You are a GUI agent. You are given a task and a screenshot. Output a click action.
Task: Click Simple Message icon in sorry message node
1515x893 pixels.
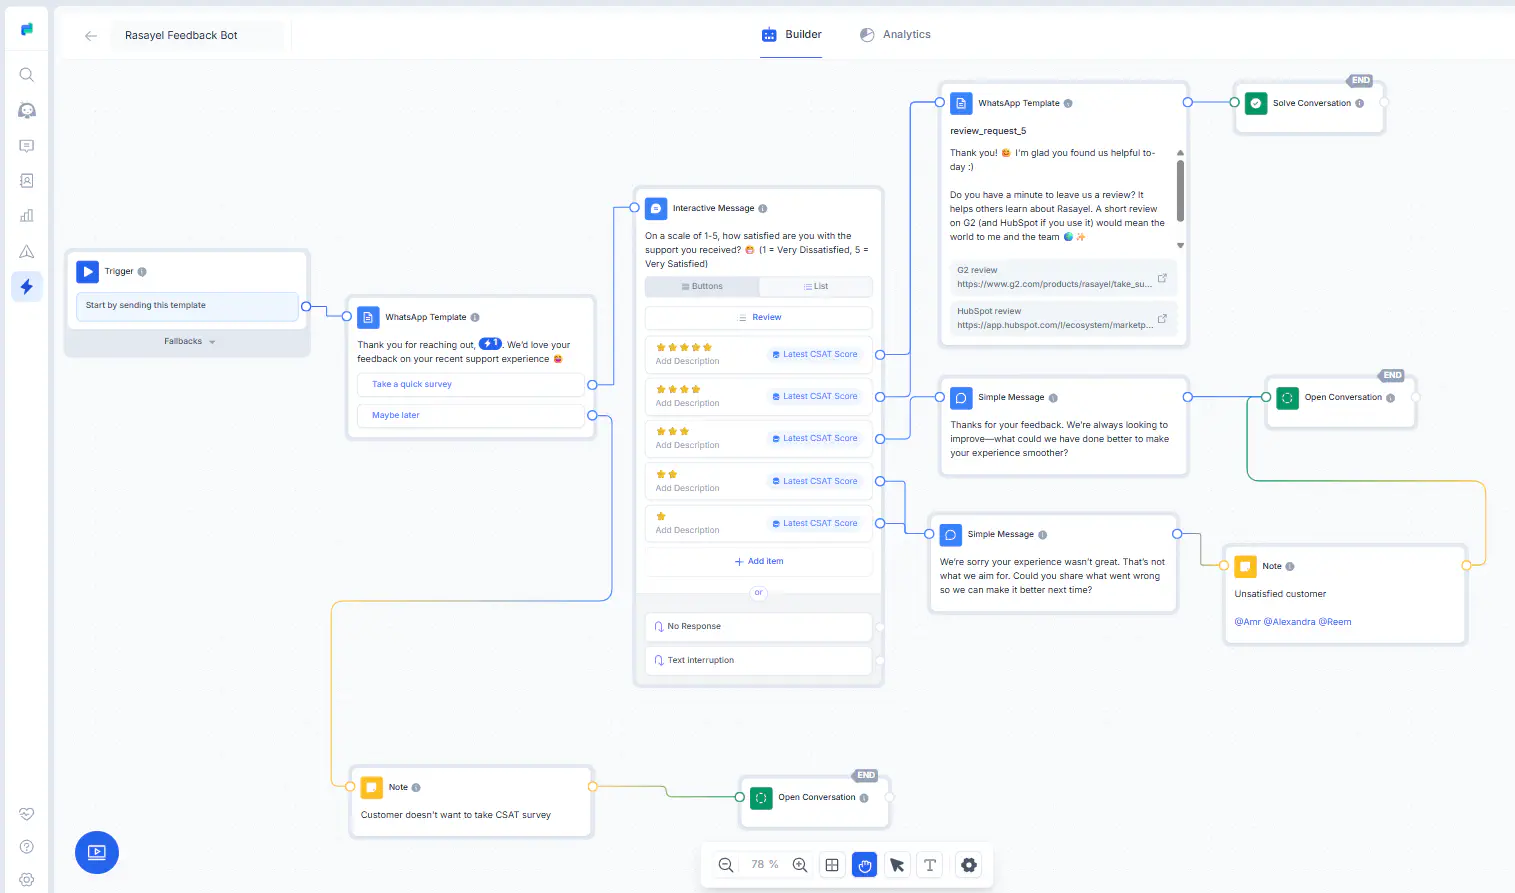pyautogui.click(x=951, y=534)
